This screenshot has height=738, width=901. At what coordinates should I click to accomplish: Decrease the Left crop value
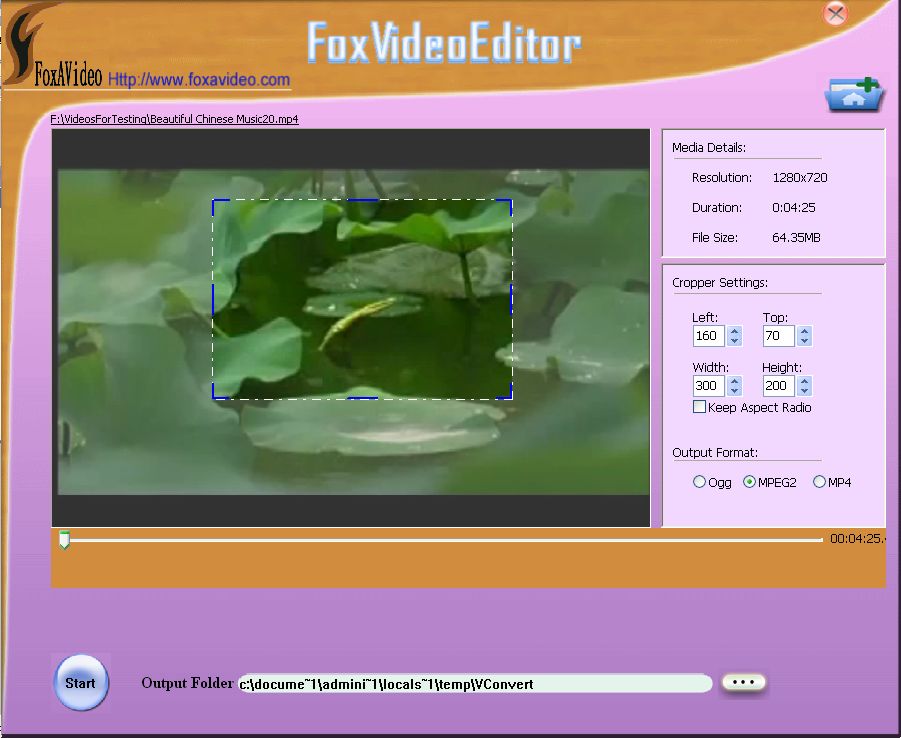pyautogui.click(x=734, y=341)
